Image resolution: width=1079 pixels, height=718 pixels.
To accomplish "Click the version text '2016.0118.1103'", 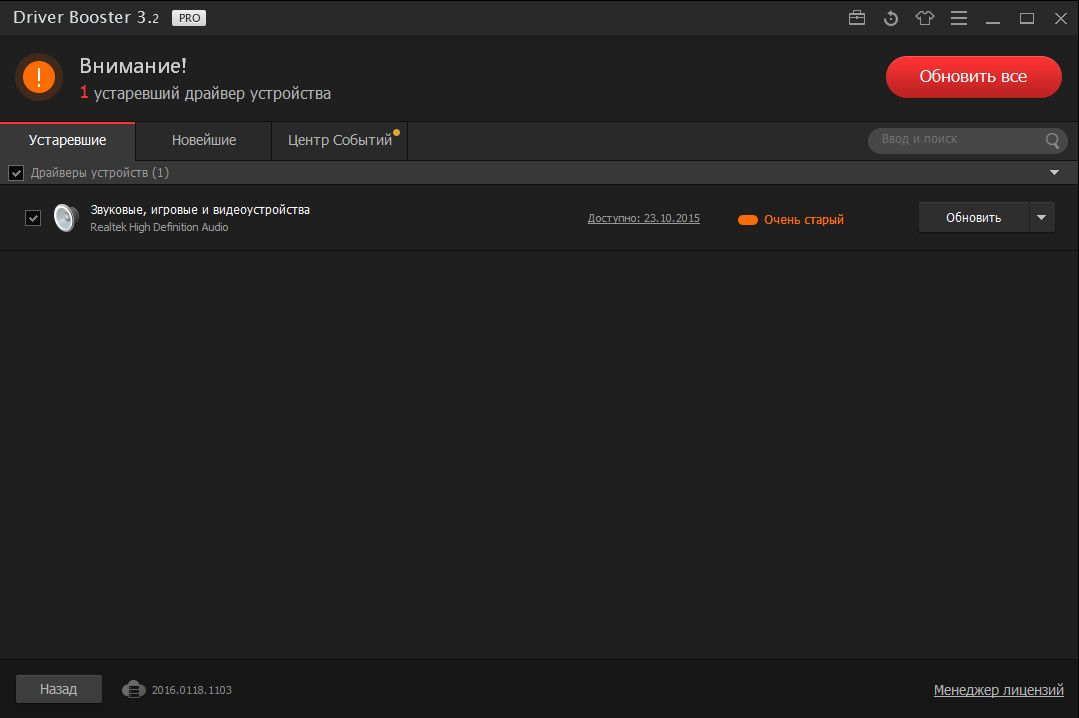I will pos(191,690).
